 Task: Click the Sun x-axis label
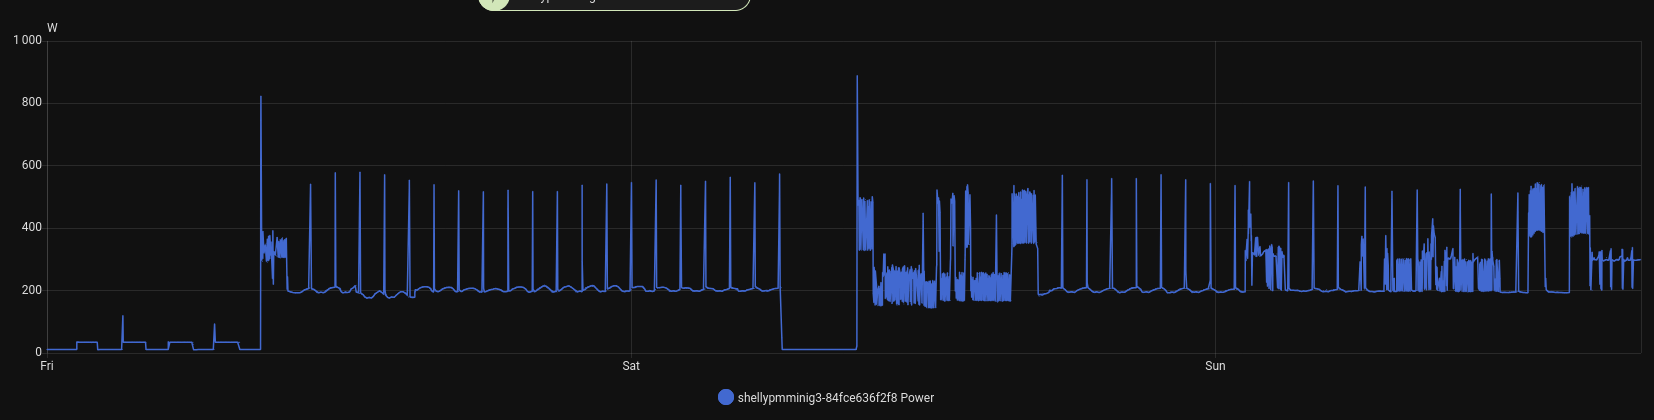(1215, 366)
